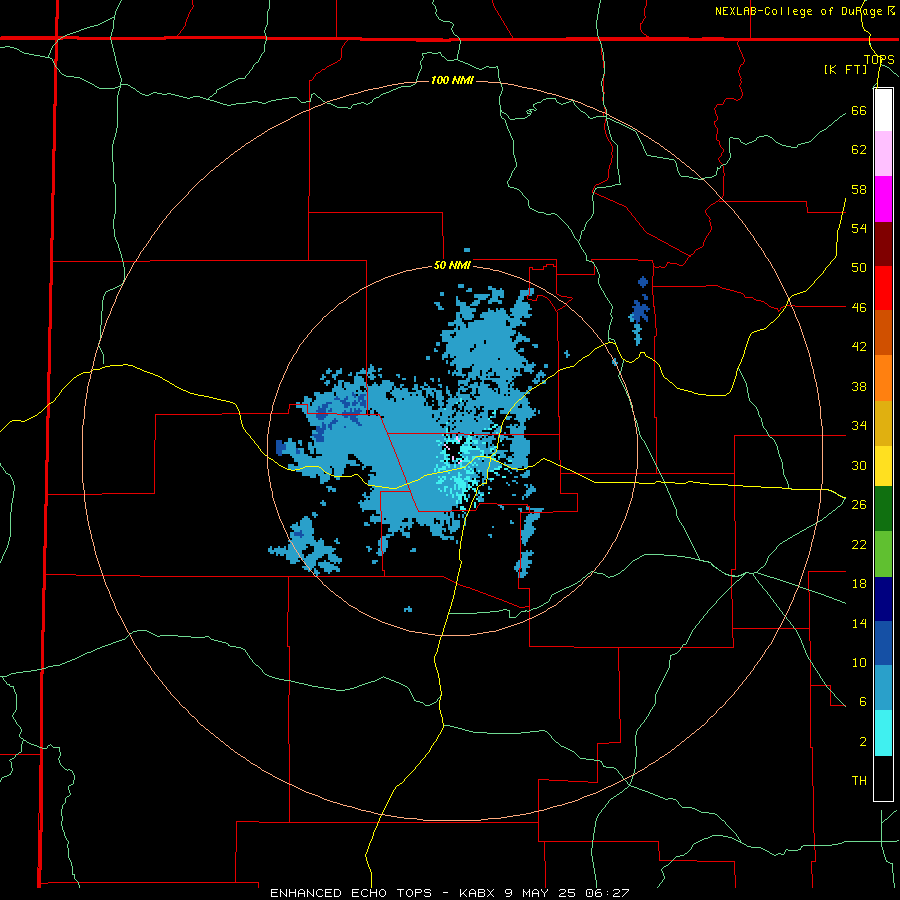This screenshot has width=900, height=900.
Task: Click the legend value 46
Action: [x=859, y=307]
